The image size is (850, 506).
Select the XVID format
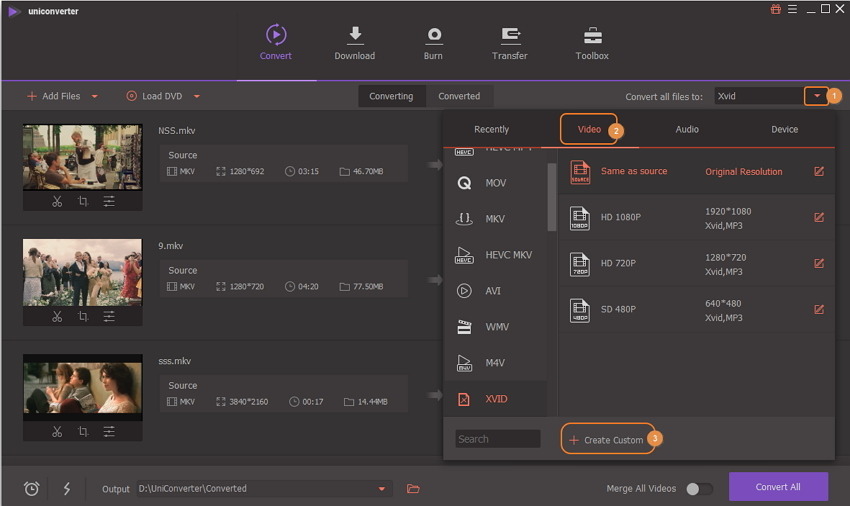click(x=495, y=399)
